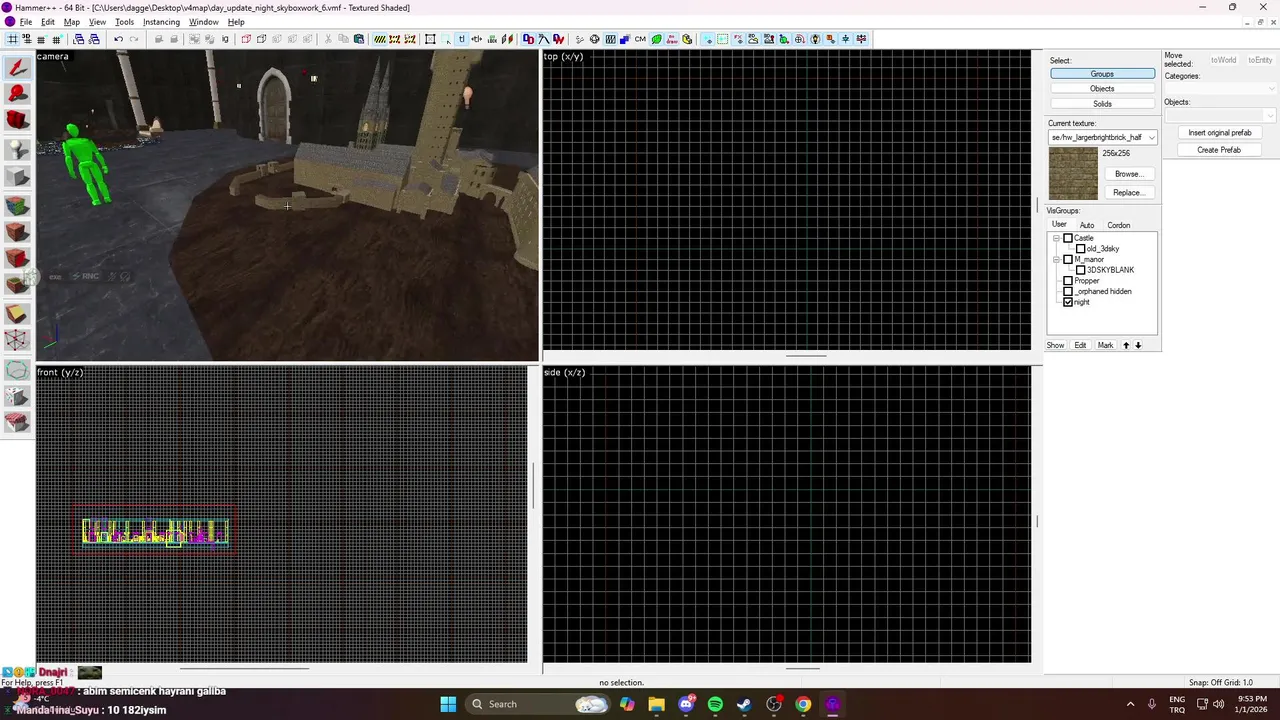
Task: Switch to the User visgroups tab
Action: click(1059, 224)
